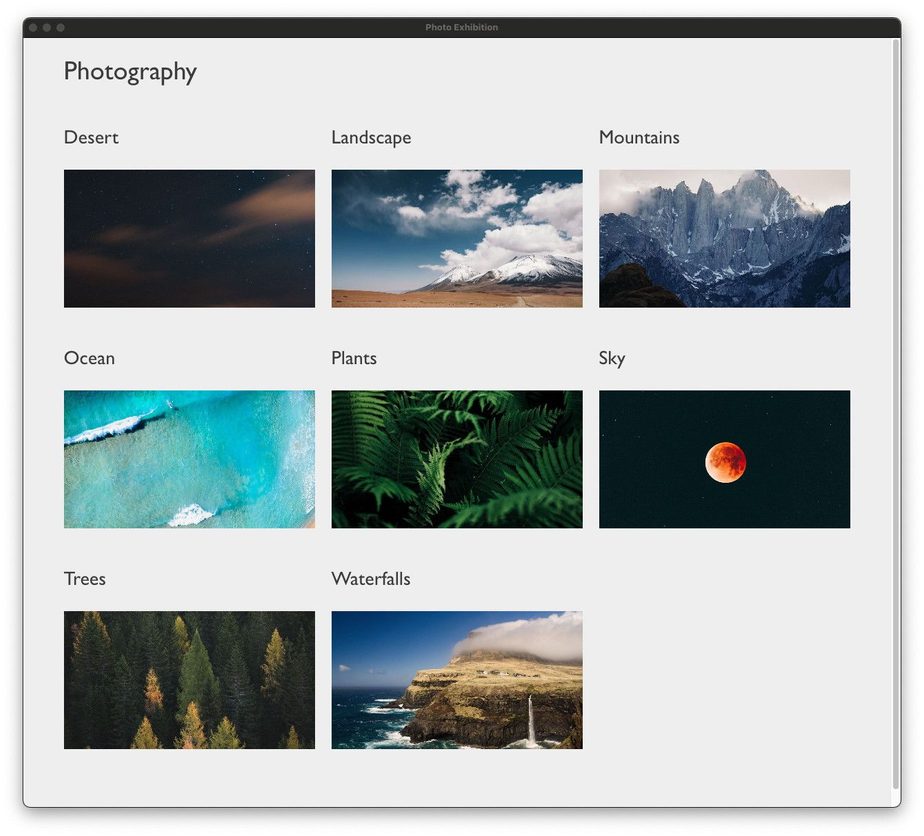
Task: Click the Ocean category label
Action: point(89,359)
